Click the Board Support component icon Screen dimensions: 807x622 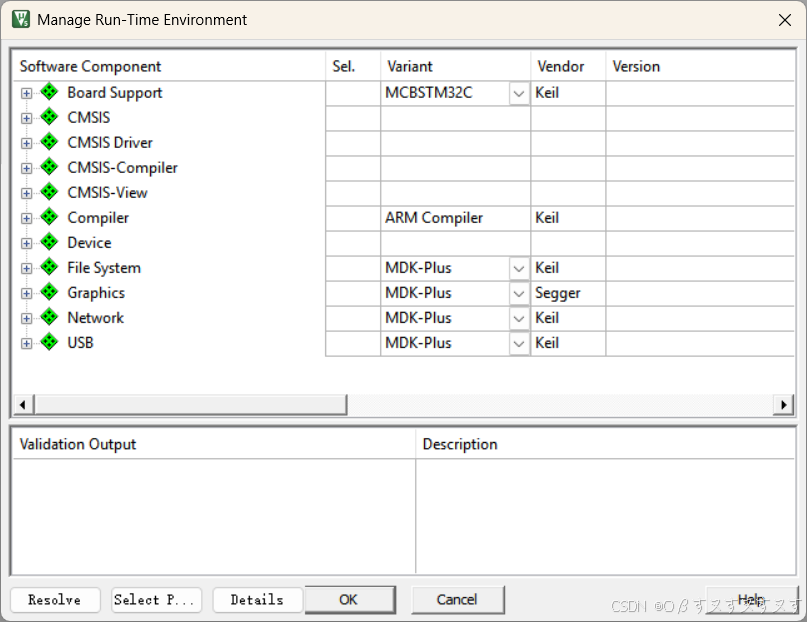point(48,92)
